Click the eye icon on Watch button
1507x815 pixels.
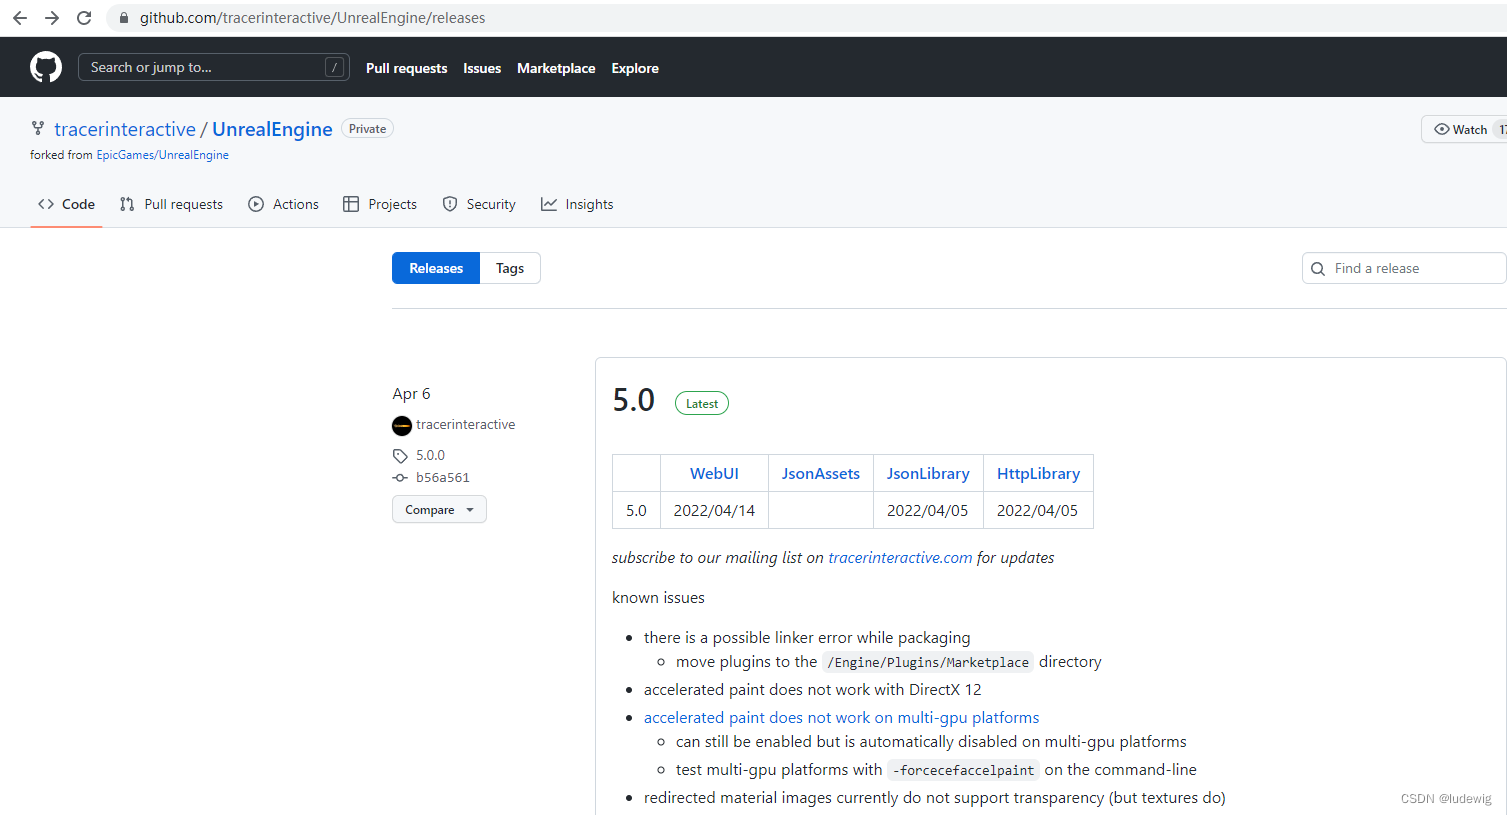tap(1442, 129)
